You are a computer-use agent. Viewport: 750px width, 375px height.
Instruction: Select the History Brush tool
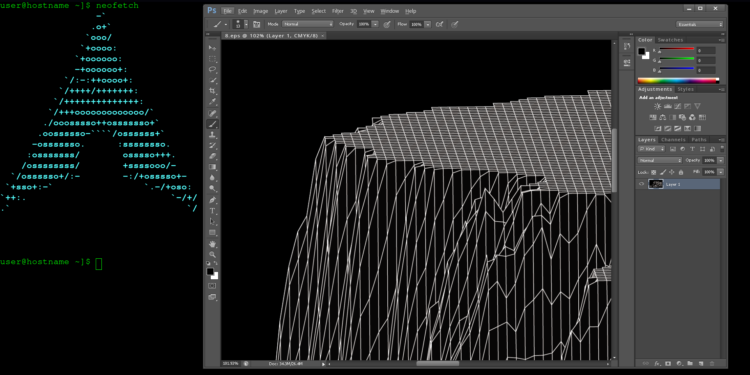(212, 145)
